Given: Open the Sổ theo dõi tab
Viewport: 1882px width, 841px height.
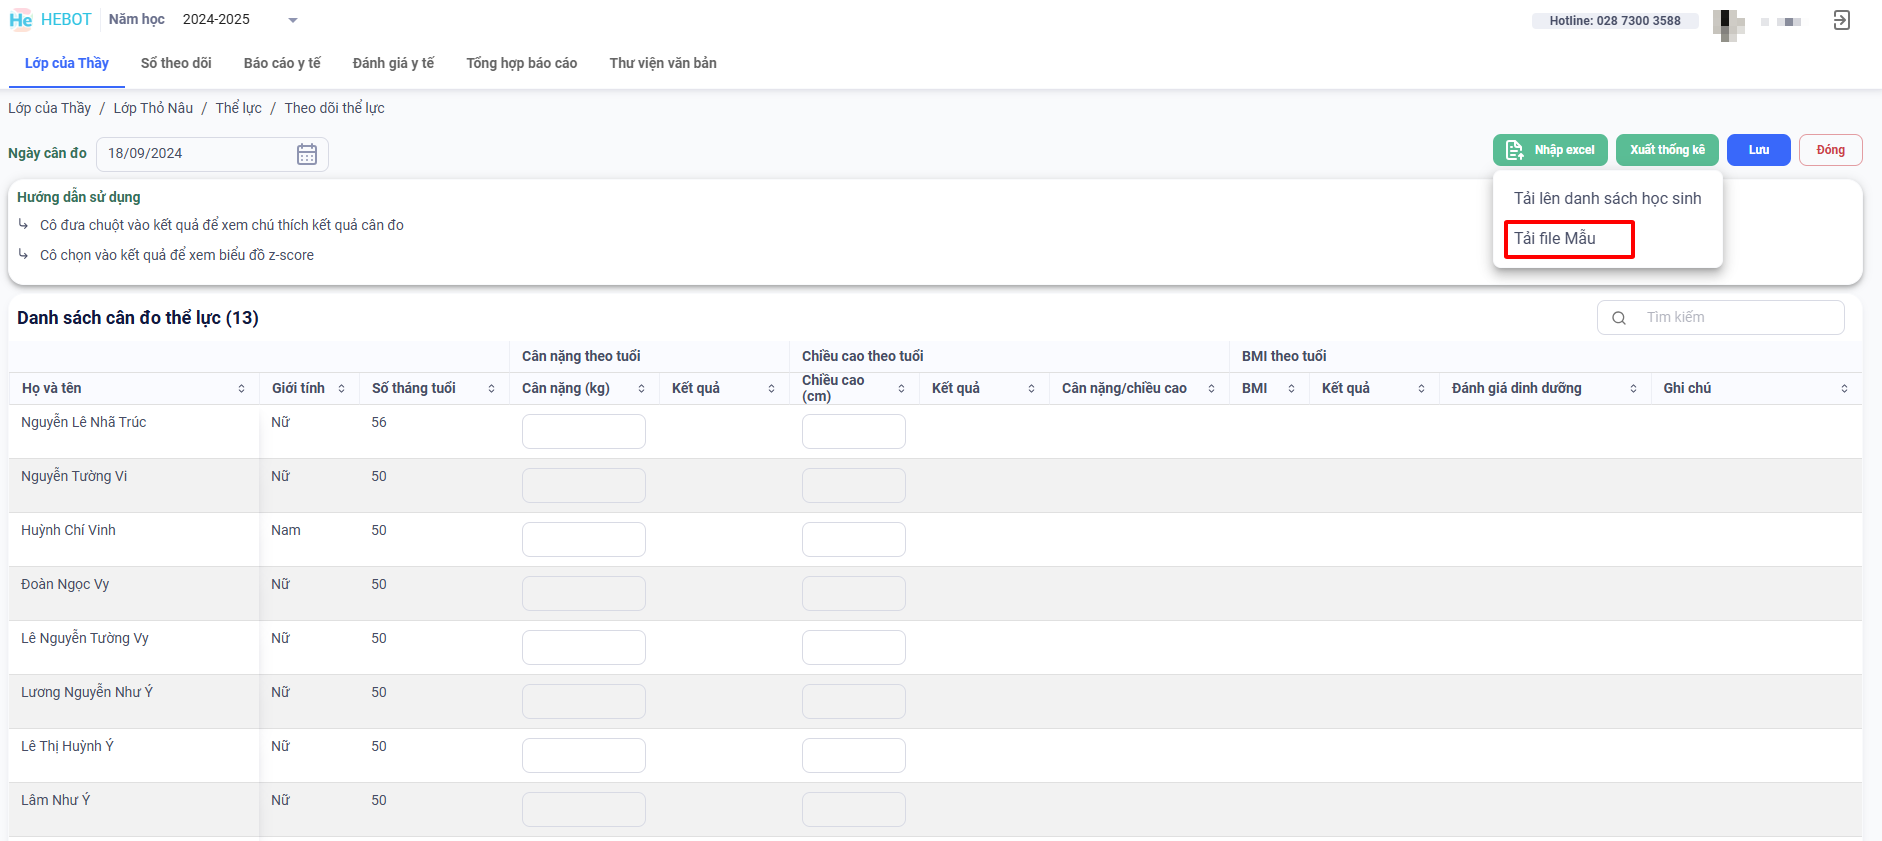Looking at the screenshot, I should [176, 63].
